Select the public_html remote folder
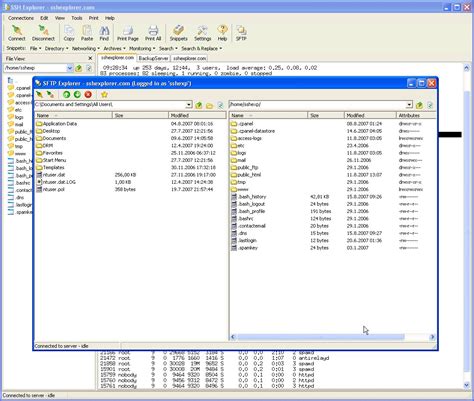 246,175
